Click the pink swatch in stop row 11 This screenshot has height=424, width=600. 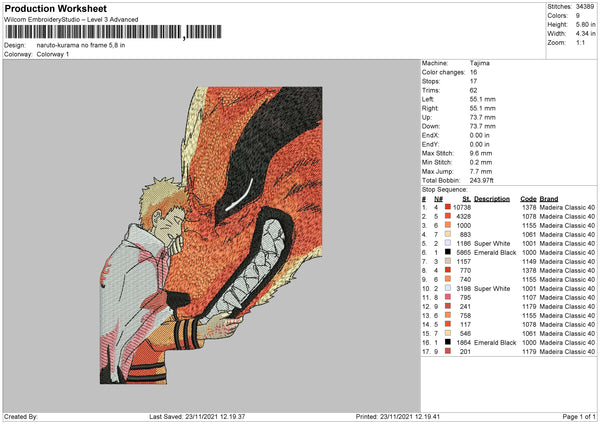tap(448, 297)
